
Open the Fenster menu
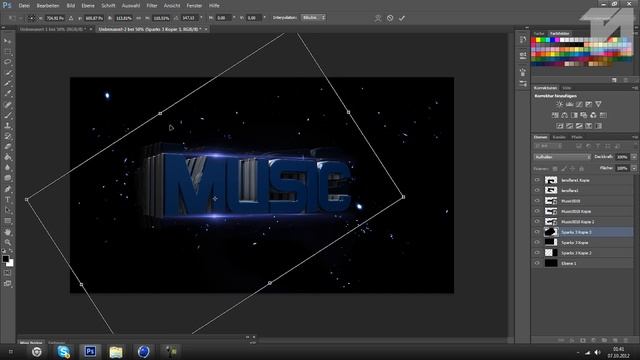click(x=194, y=6)
